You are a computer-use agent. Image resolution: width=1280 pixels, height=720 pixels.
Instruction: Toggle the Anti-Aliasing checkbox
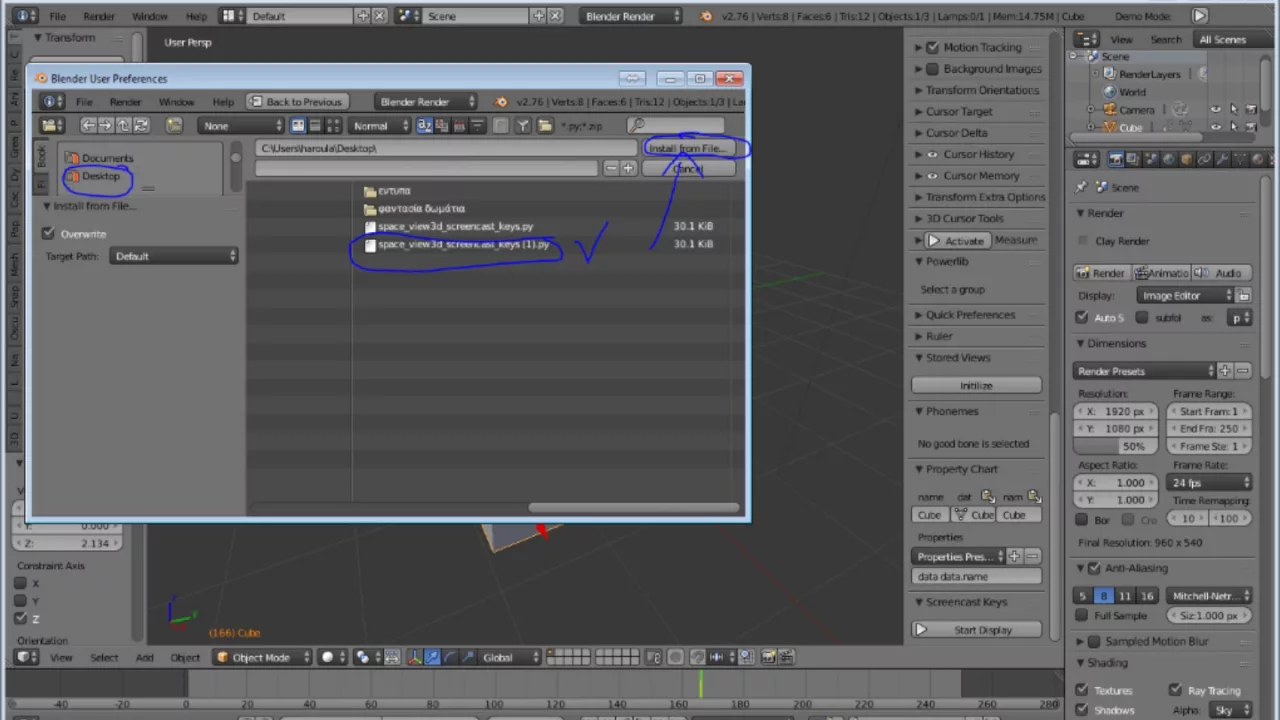(x=1094, y=568)
